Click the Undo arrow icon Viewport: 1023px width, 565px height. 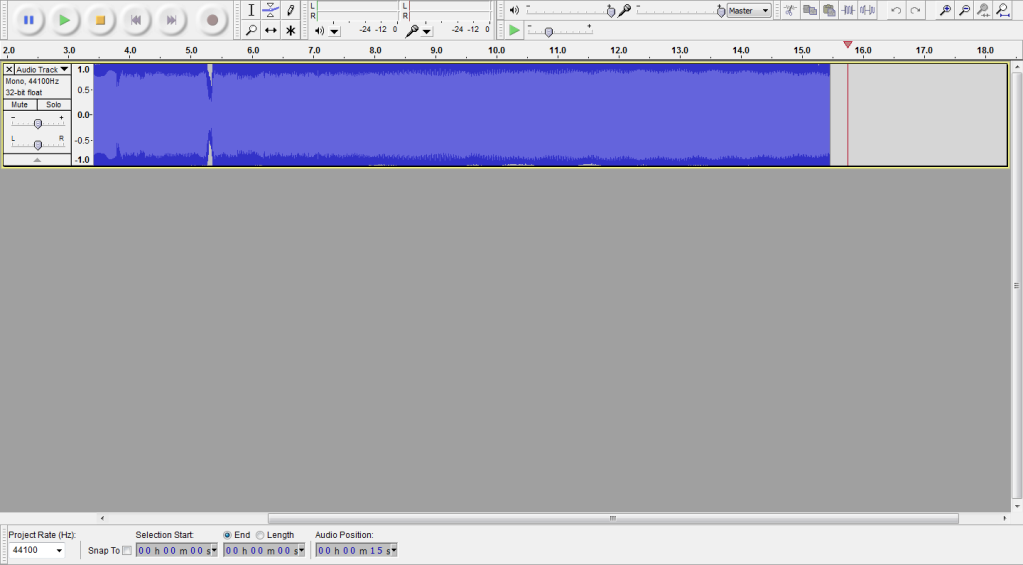(x=896, y=10)
